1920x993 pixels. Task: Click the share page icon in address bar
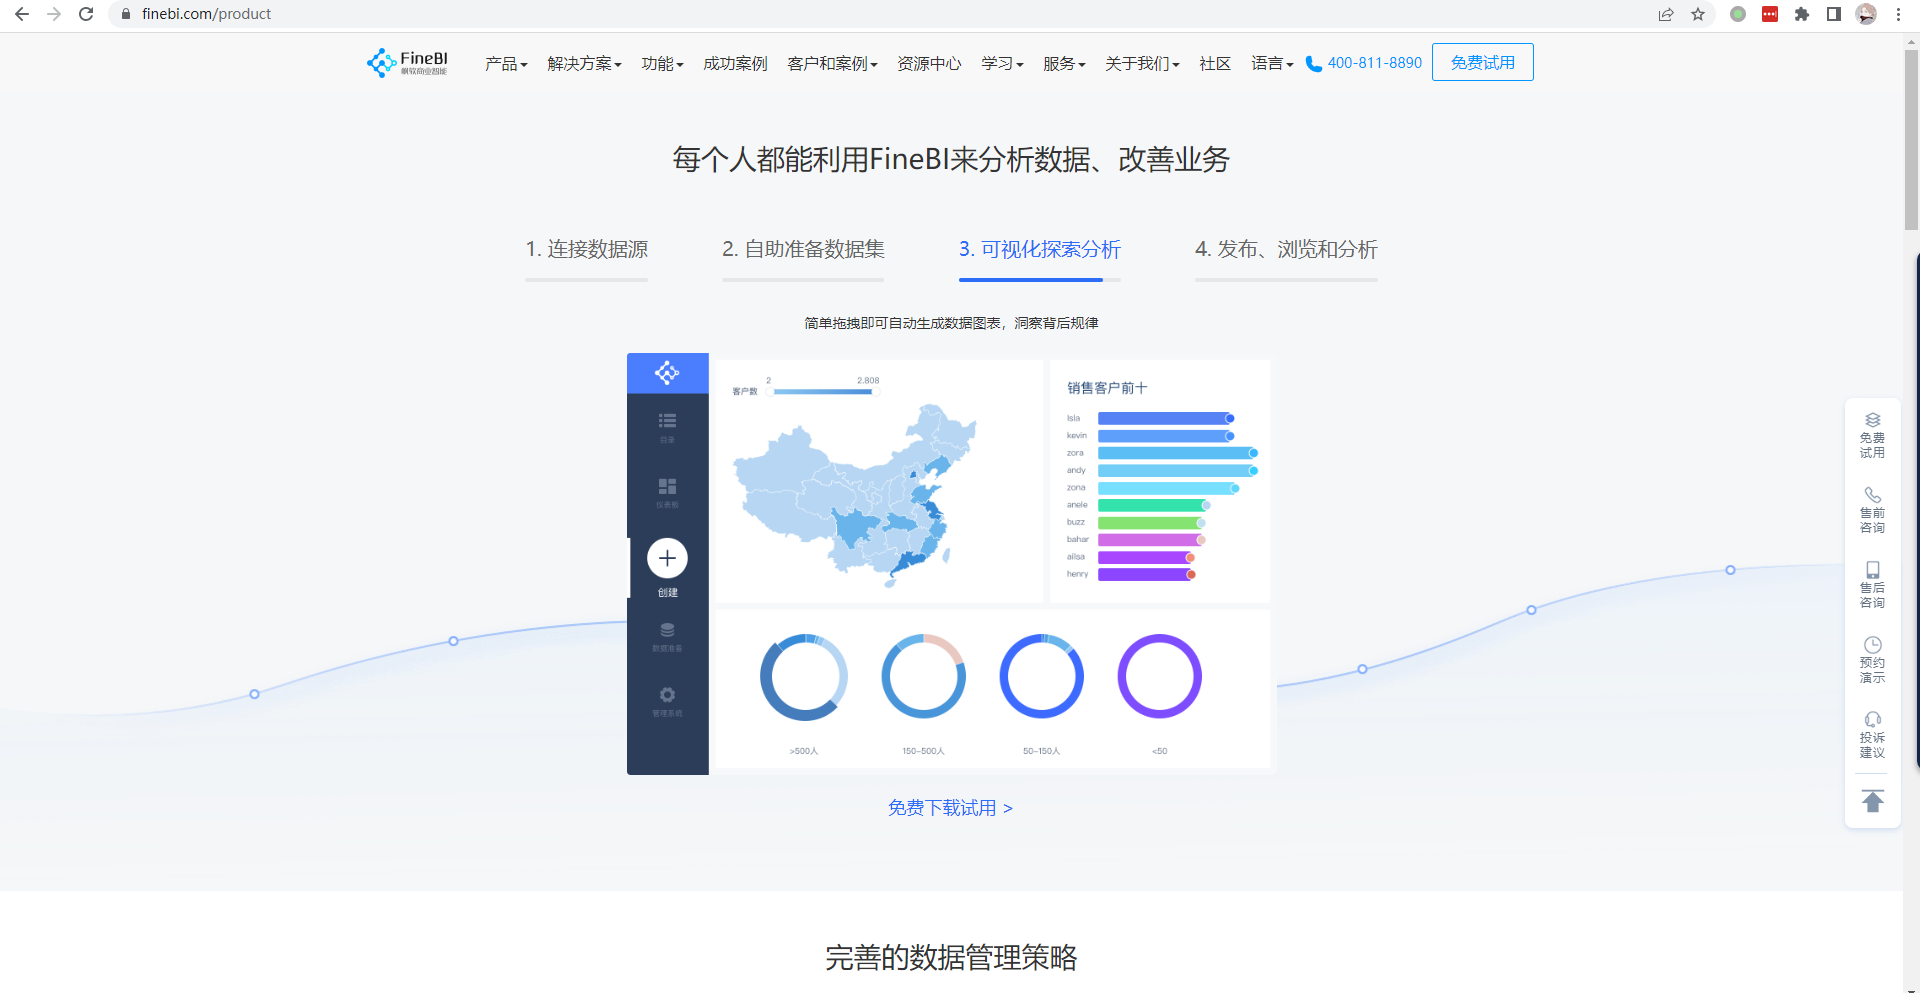tap(1666, 14)
